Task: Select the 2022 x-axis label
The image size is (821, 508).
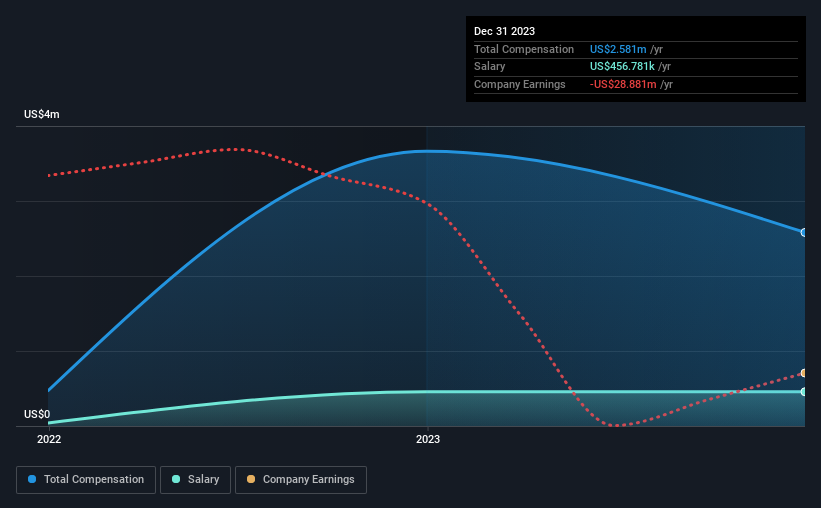Action: coord(49,439)
